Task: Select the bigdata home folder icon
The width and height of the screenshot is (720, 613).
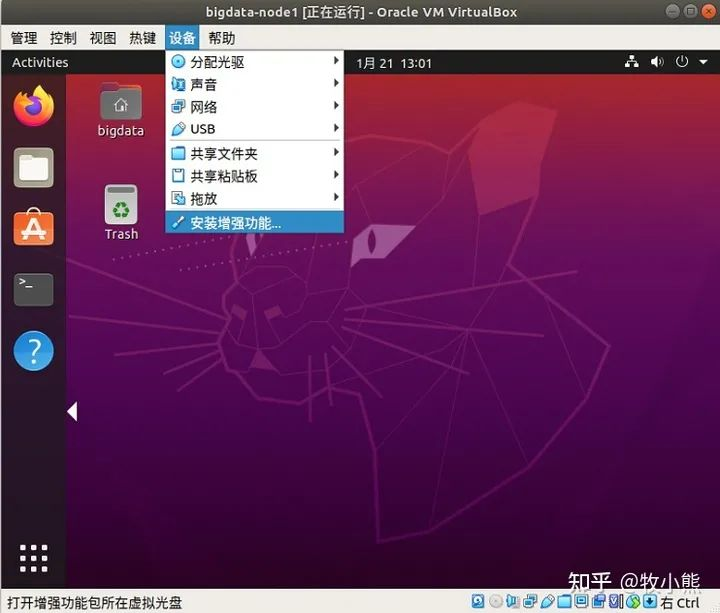Action: coord(121,110)
